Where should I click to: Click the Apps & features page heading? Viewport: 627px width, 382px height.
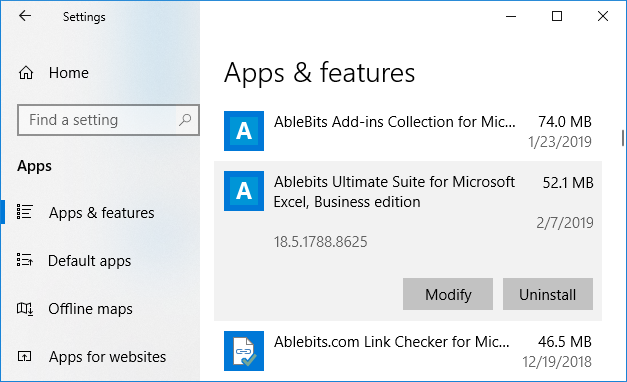(319, 73)
